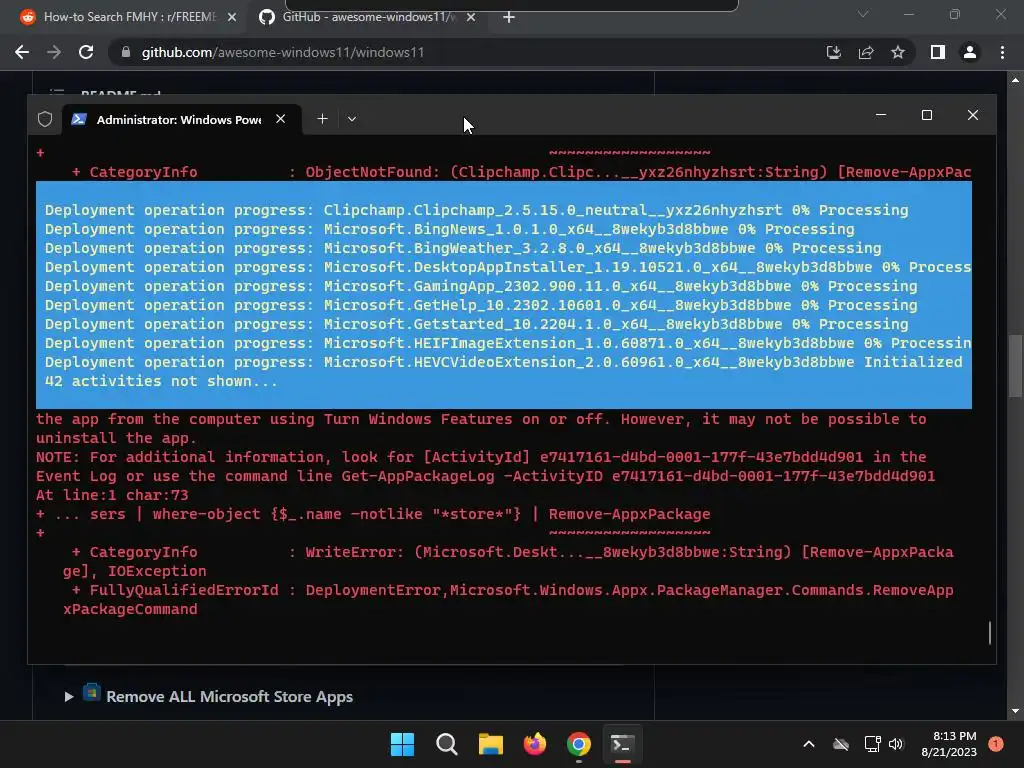The width and height of the screenshot is (1024, 768).
Task: Open File Explorer from taskbar
Action: pos(490,744)
